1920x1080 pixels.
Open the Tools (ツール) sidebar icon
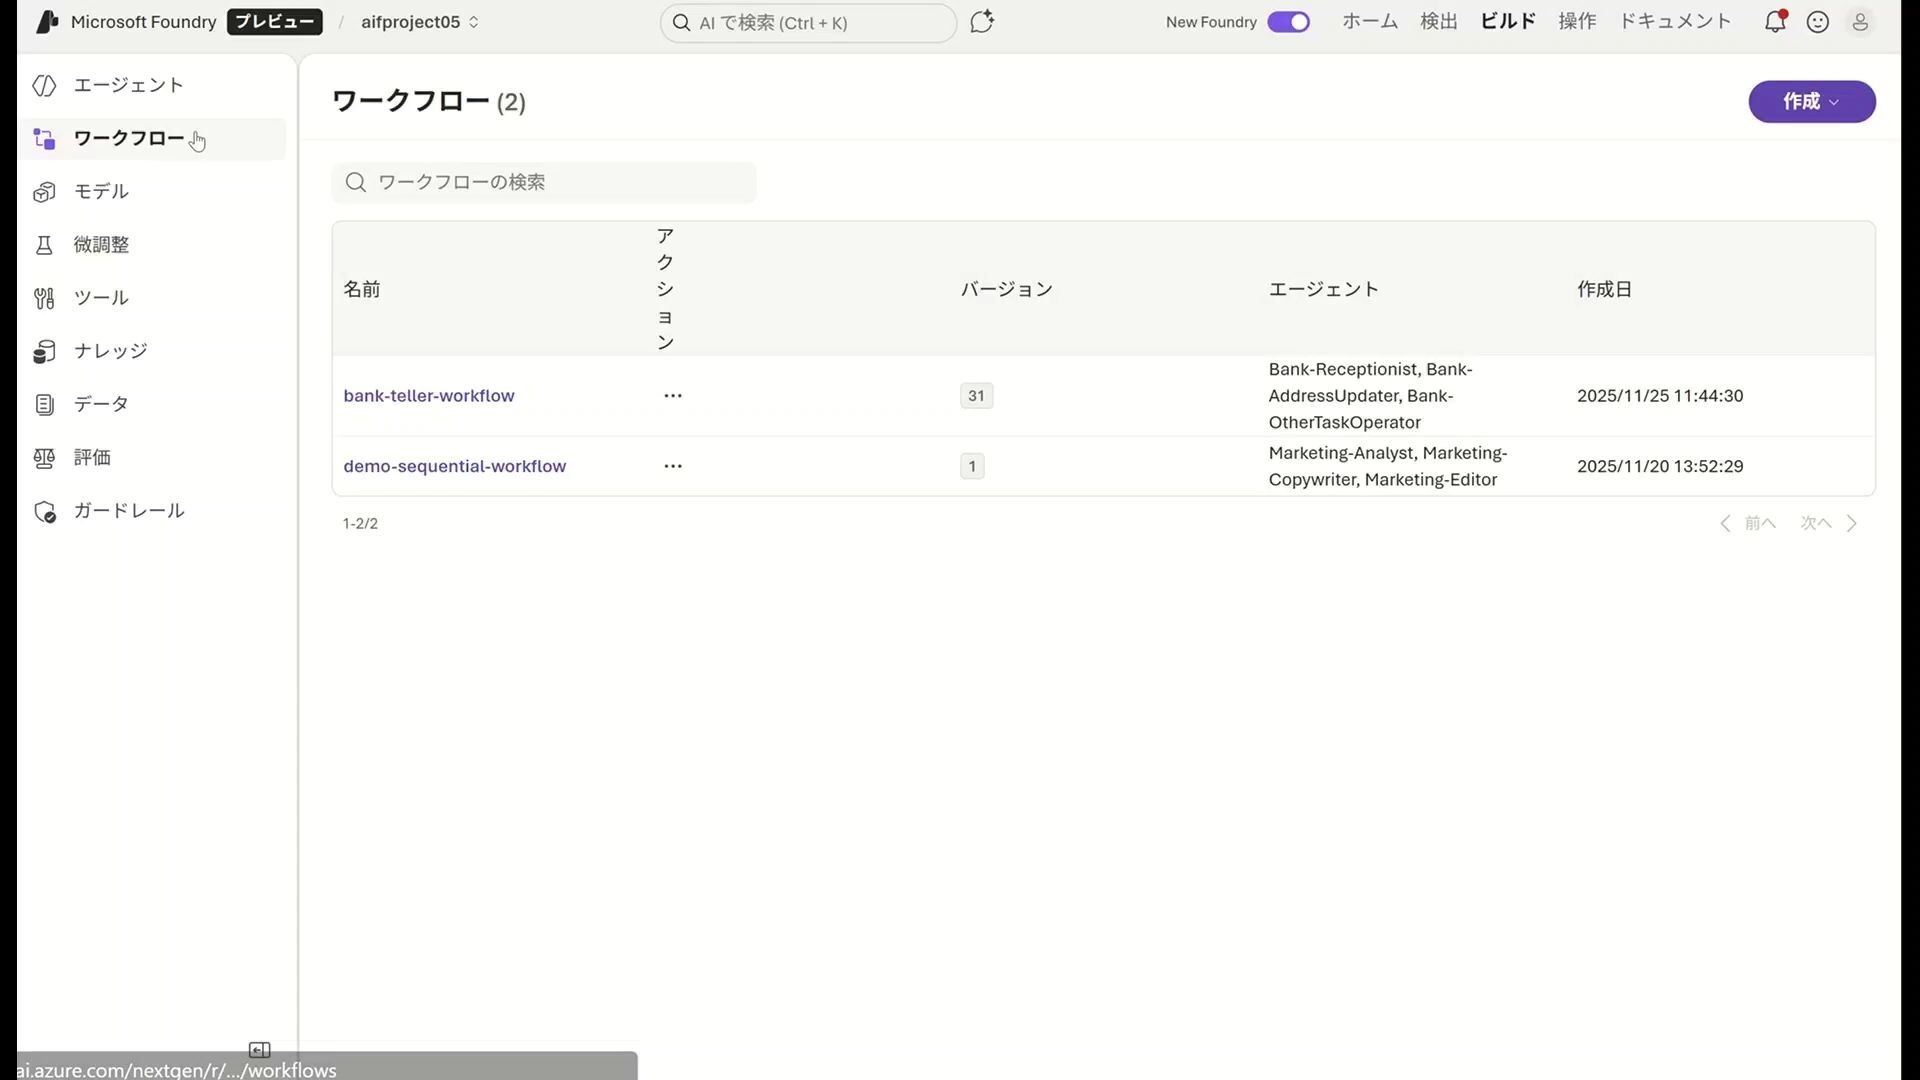pos(44,298)
